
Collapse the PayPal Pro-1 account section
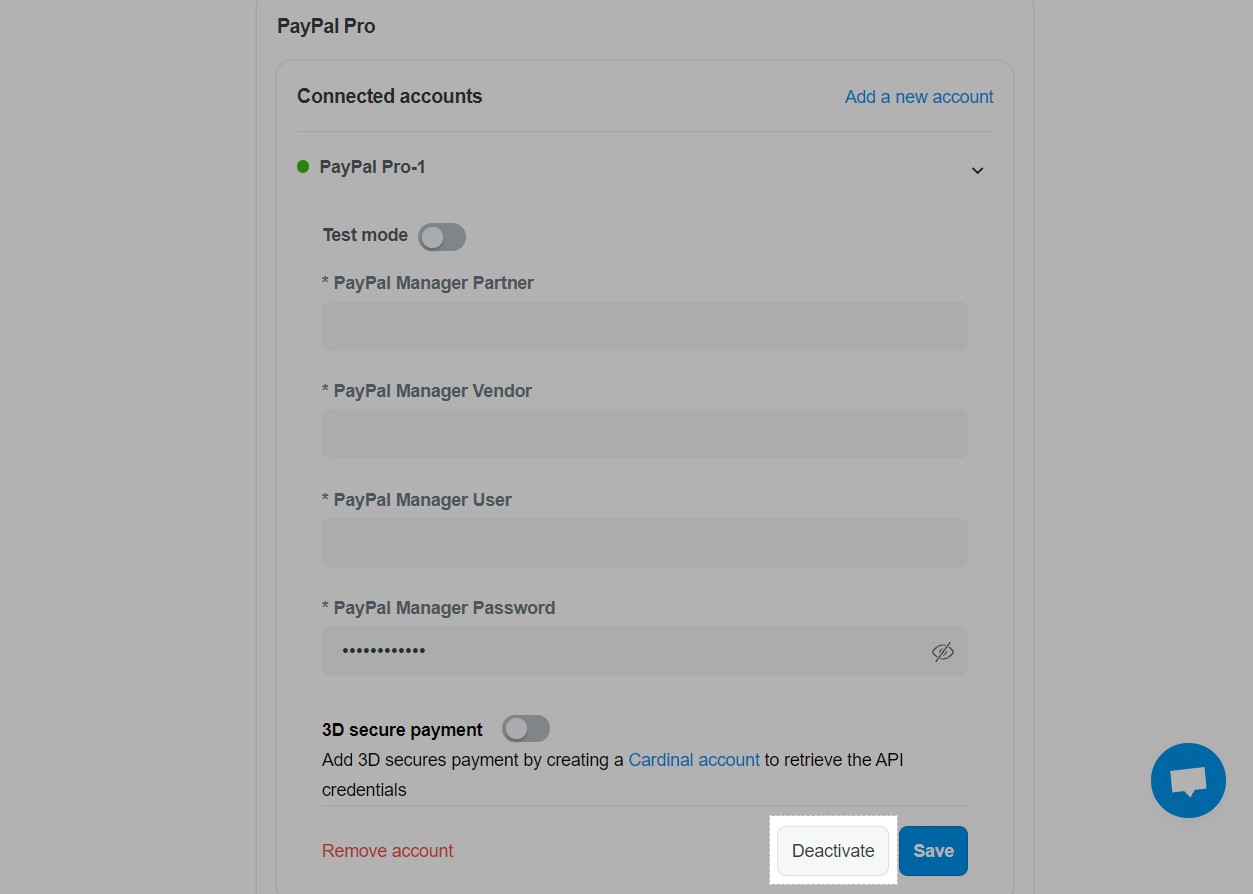(977, 170)
